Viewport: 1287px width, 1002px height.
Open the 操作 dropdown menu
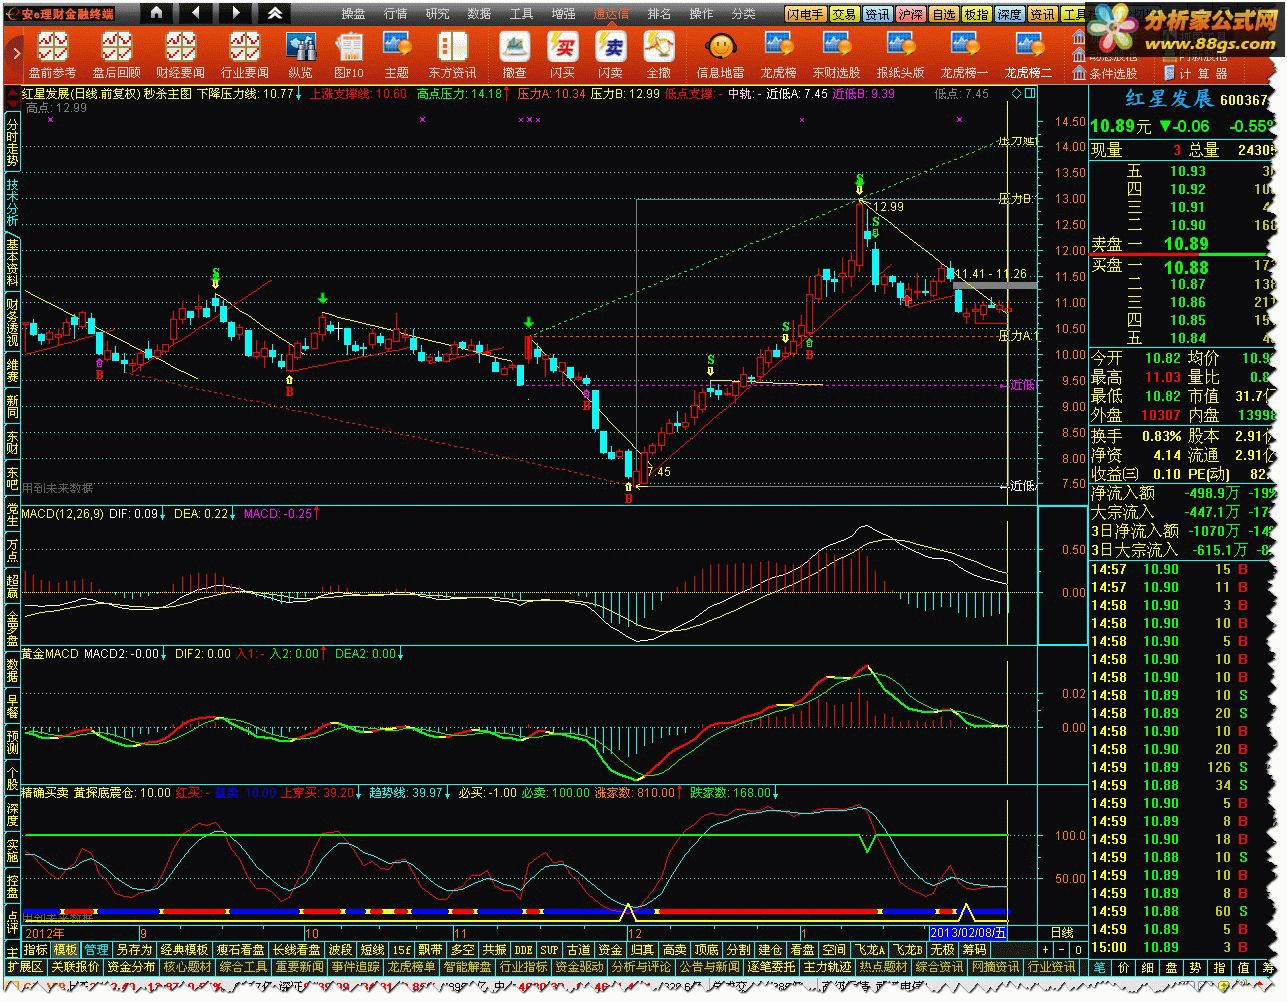tap(702, 14)
